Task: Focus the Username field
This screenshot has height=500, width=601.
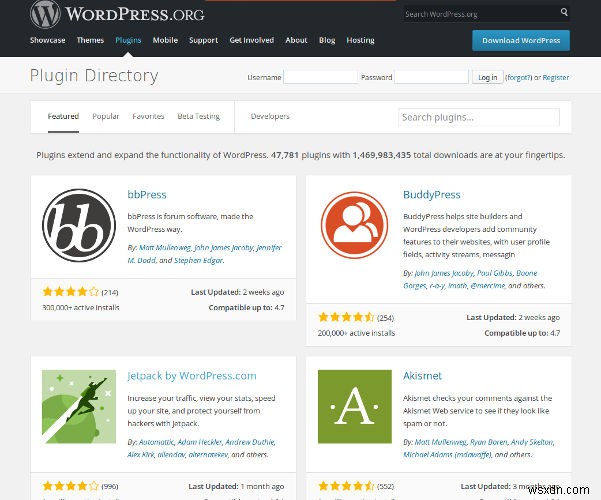Action: [x=320, y=77]
